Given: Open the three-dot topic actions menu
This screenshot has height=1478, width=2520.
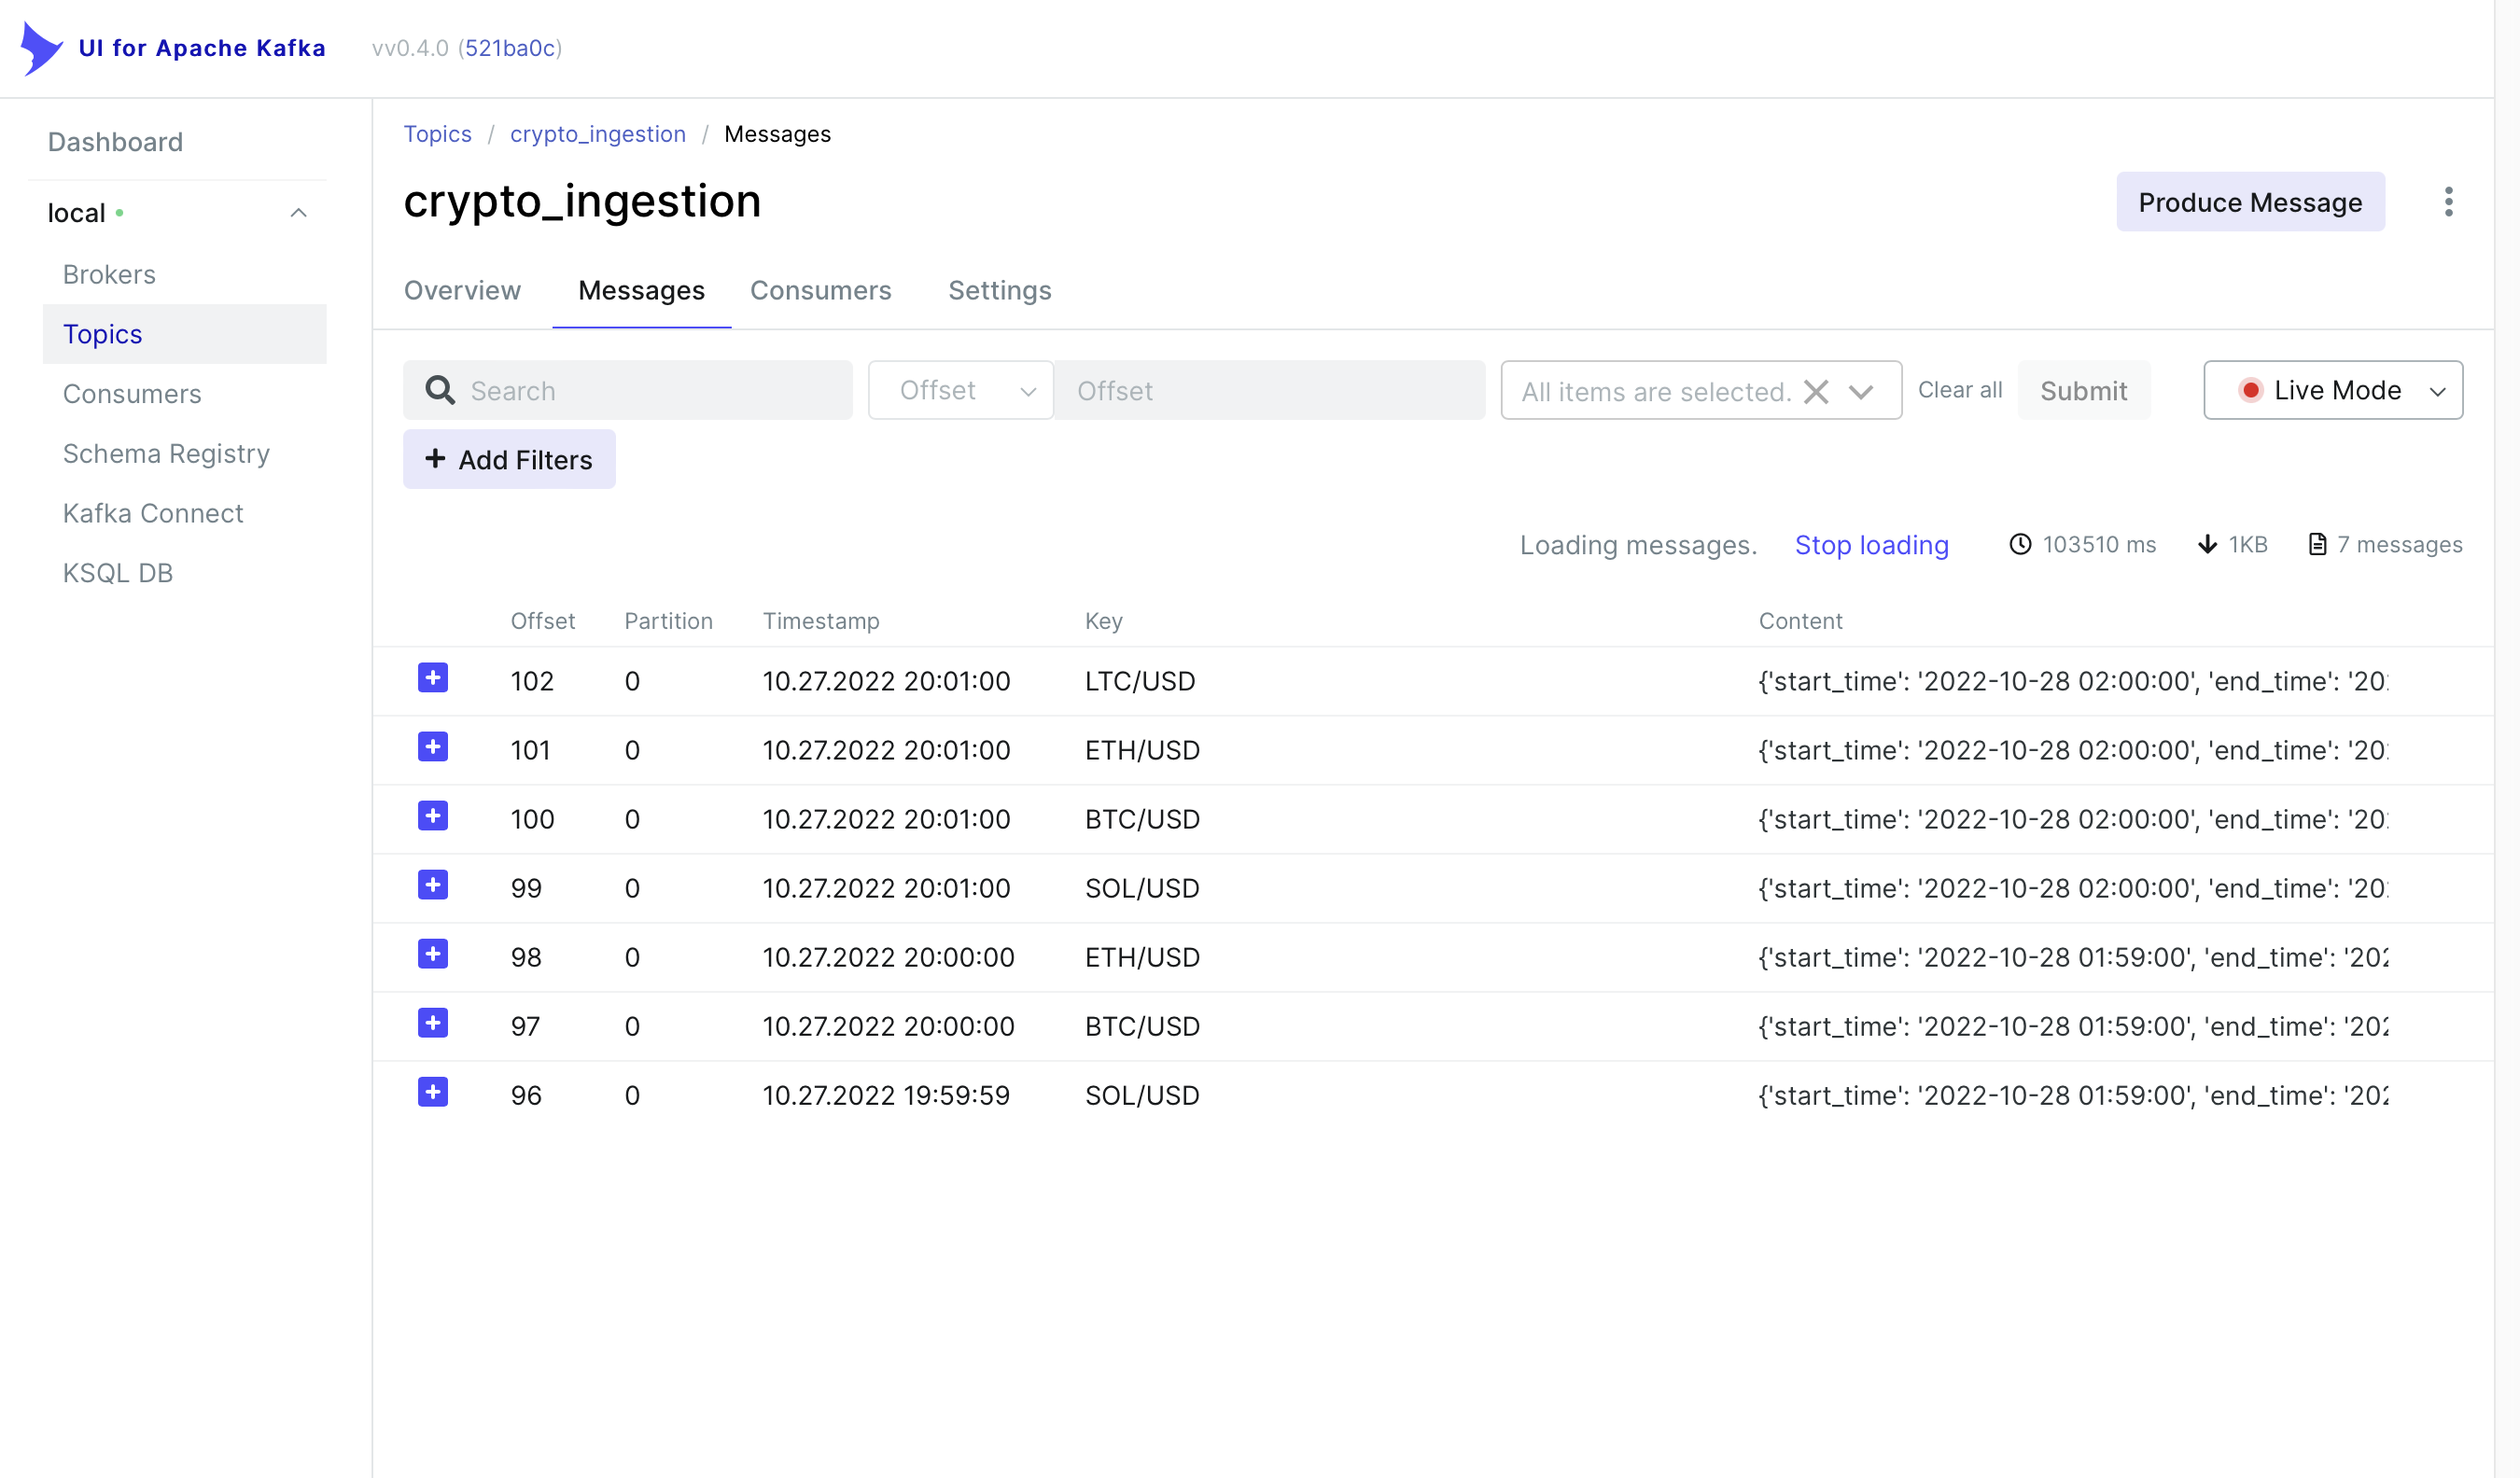Looking at the screenshot, I should (2447, 202).
